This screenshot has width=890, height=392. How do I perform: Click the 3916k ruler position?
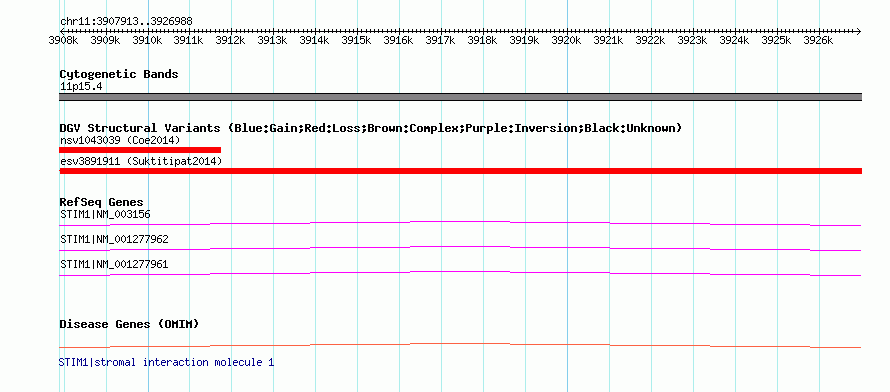point(399,40)
